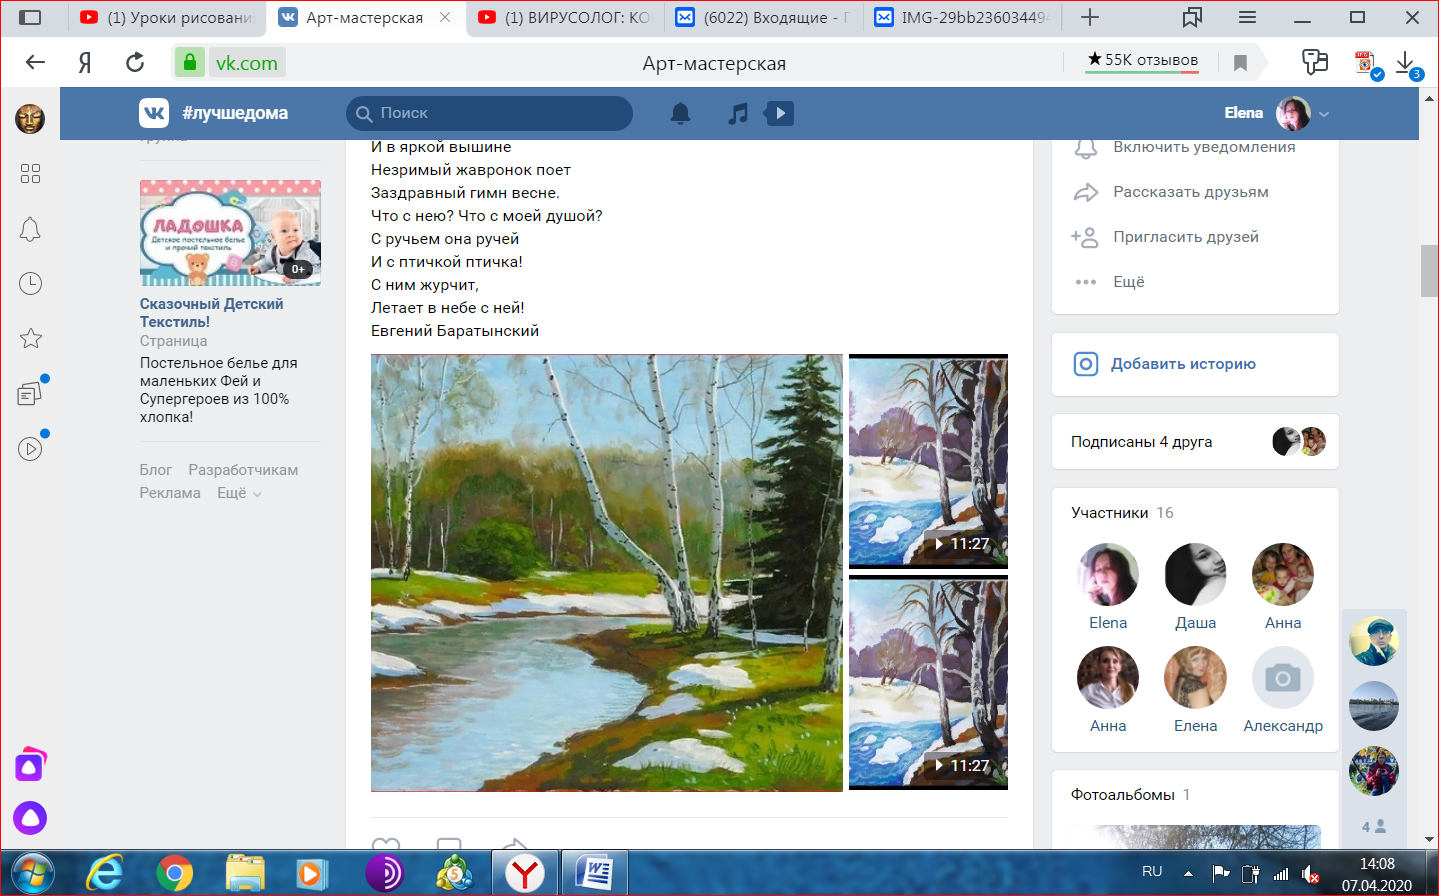1439x896 pixels.
Task: Open the large birch river painting
Action: coord(607,573)
